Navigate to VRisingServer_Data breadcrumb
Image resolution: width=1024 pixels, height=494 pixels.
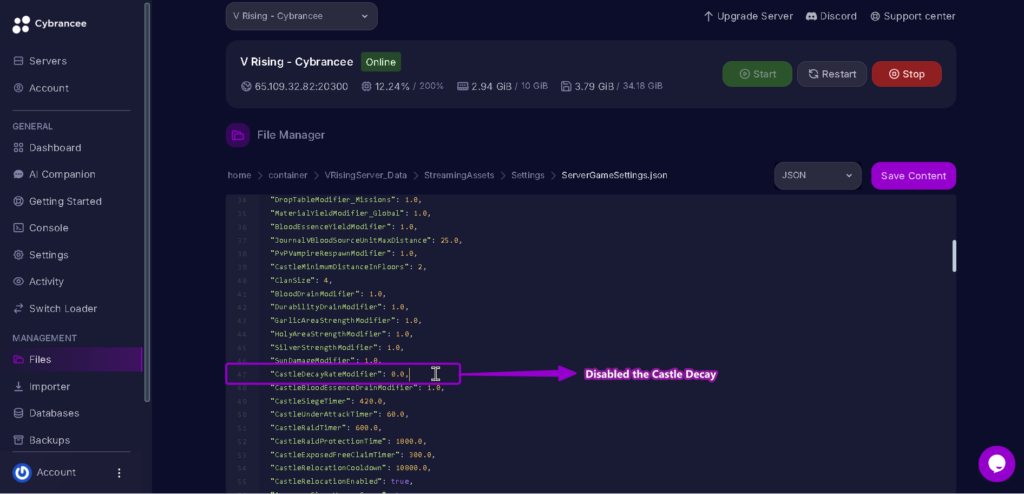pos(366,175)
